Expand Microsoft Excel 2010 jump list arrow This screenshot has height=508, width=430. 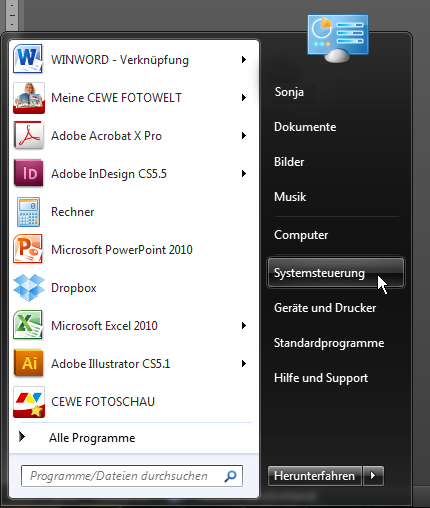click(244, 326)
